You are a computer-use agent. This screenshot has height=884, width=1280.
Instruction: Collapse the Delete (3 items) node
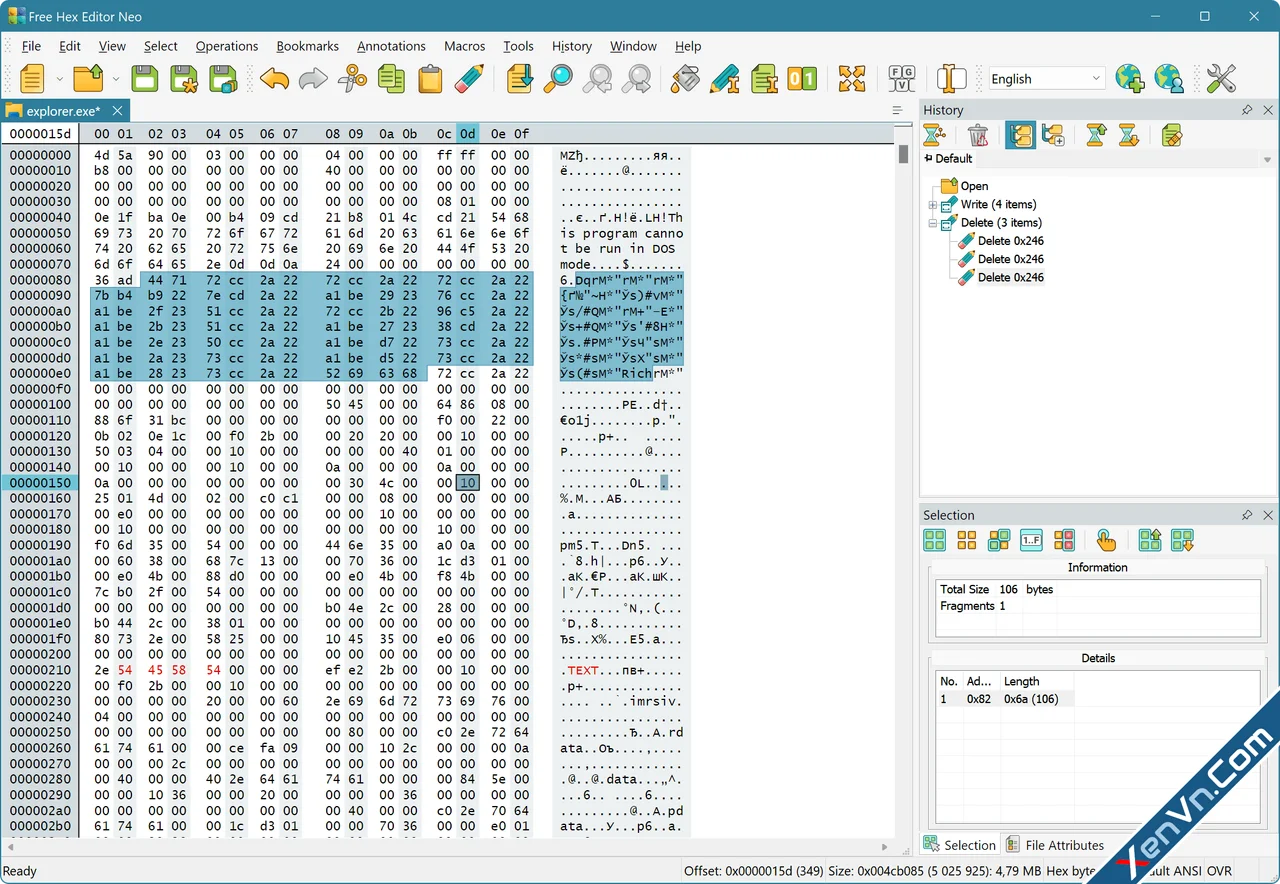933,223
